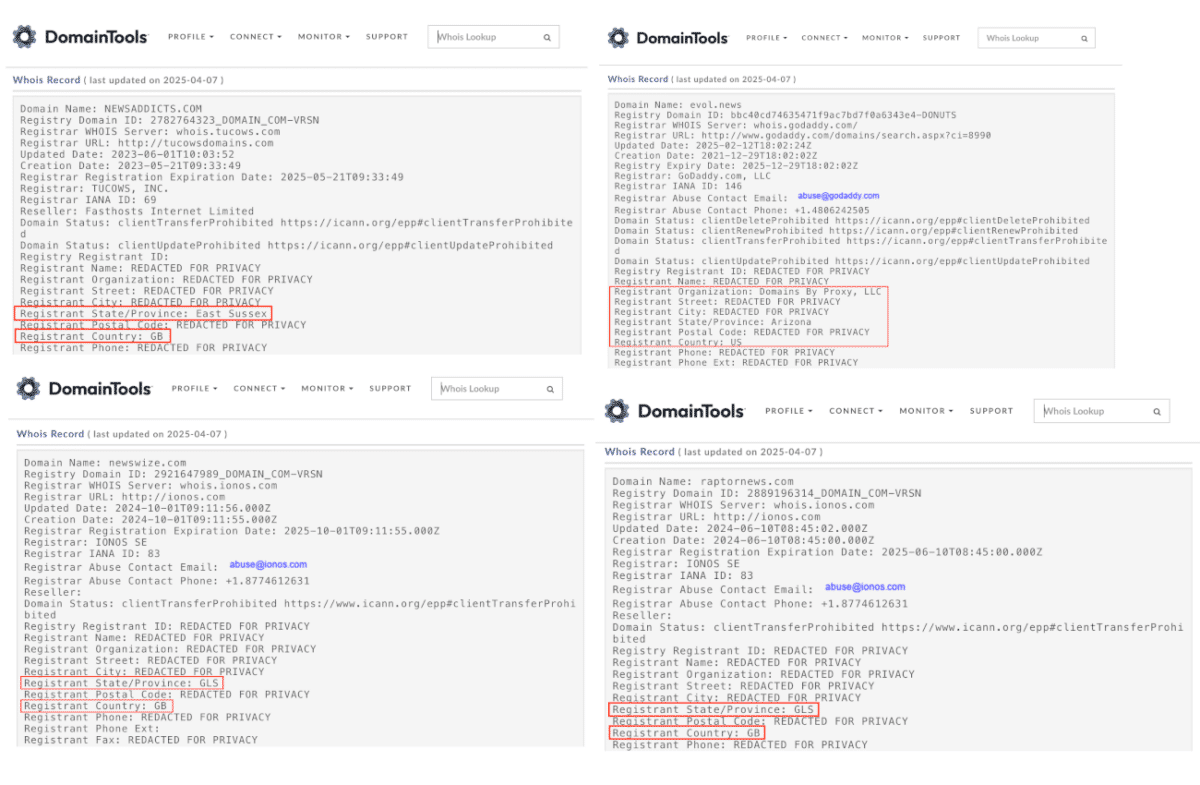Click search magnifier icon in newswize.com panel
The width and height of the screenshot is (1200, 785).
tap(550, 389)
